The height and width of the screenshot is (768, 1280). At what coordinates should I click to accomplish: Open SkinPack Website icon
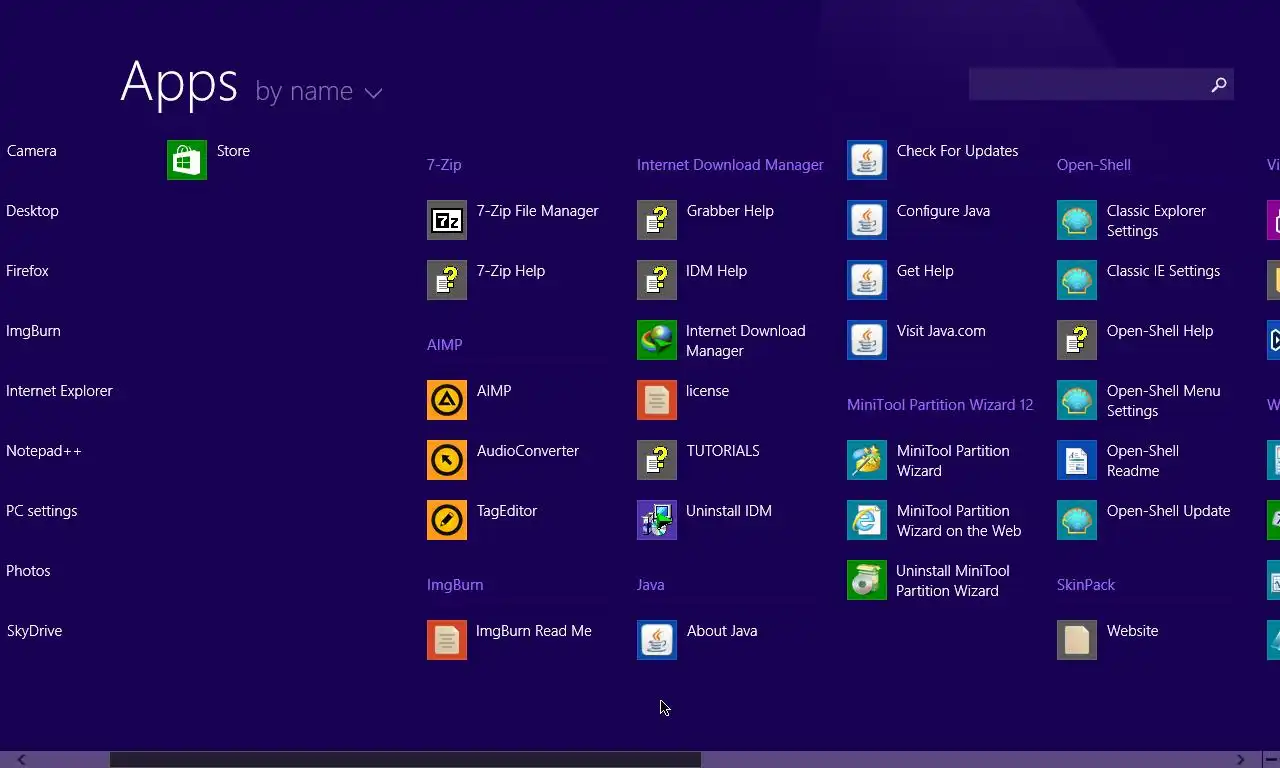click(1077, 640)
